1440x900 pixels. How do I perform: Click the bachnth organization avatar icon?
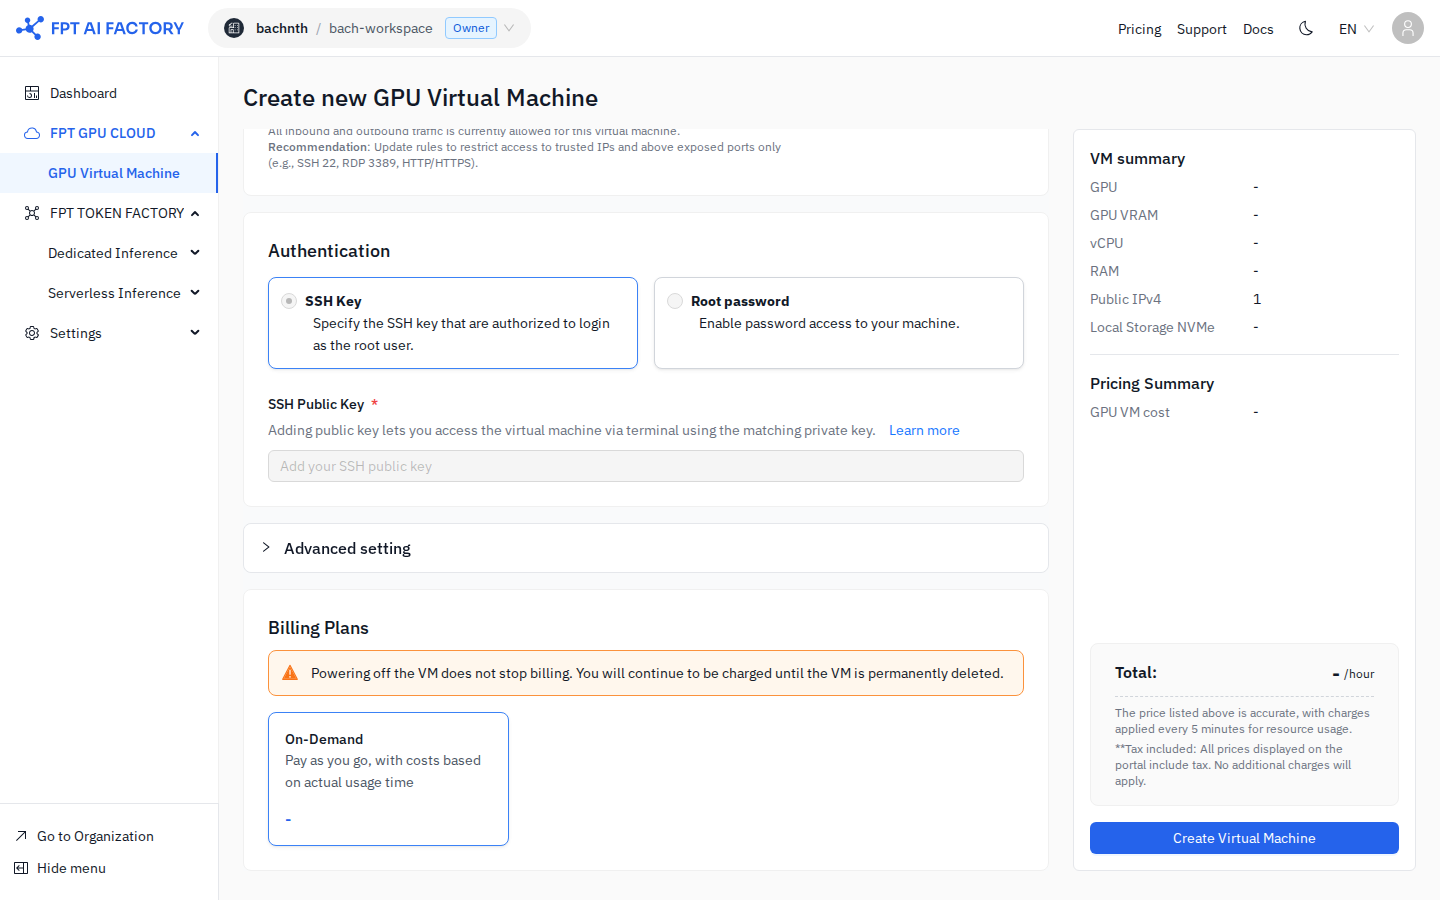(234, 28)
